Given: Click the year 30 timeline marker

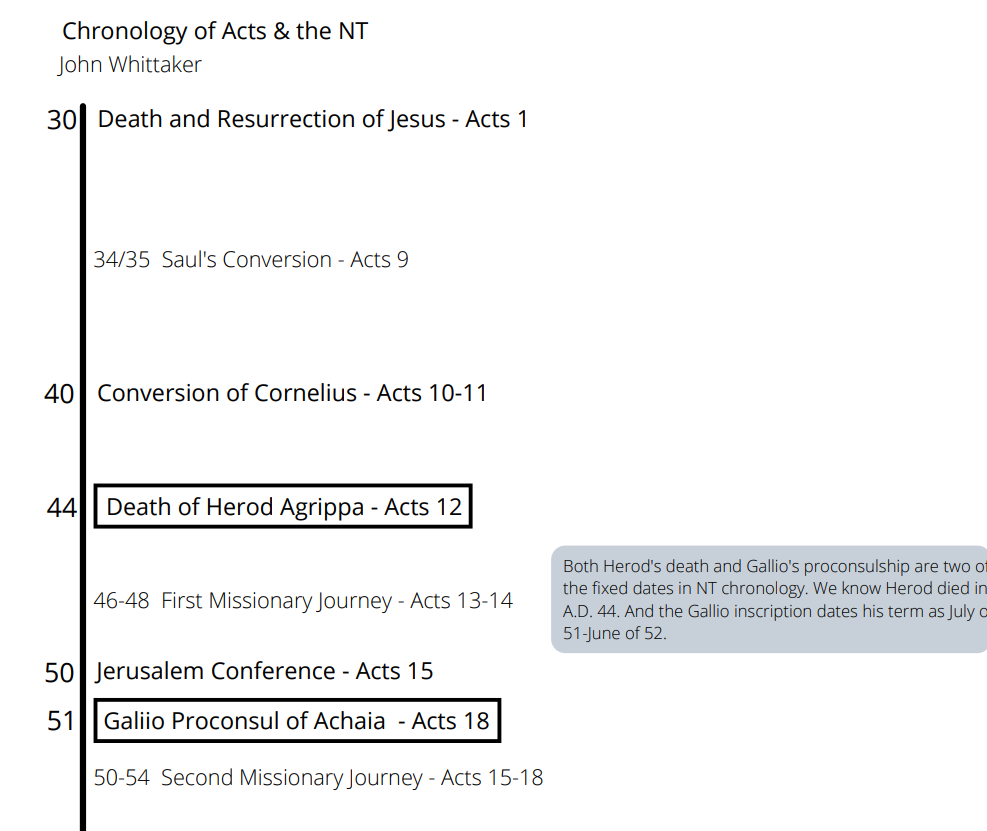Looking at the screenshot, I should coord(61,120).
